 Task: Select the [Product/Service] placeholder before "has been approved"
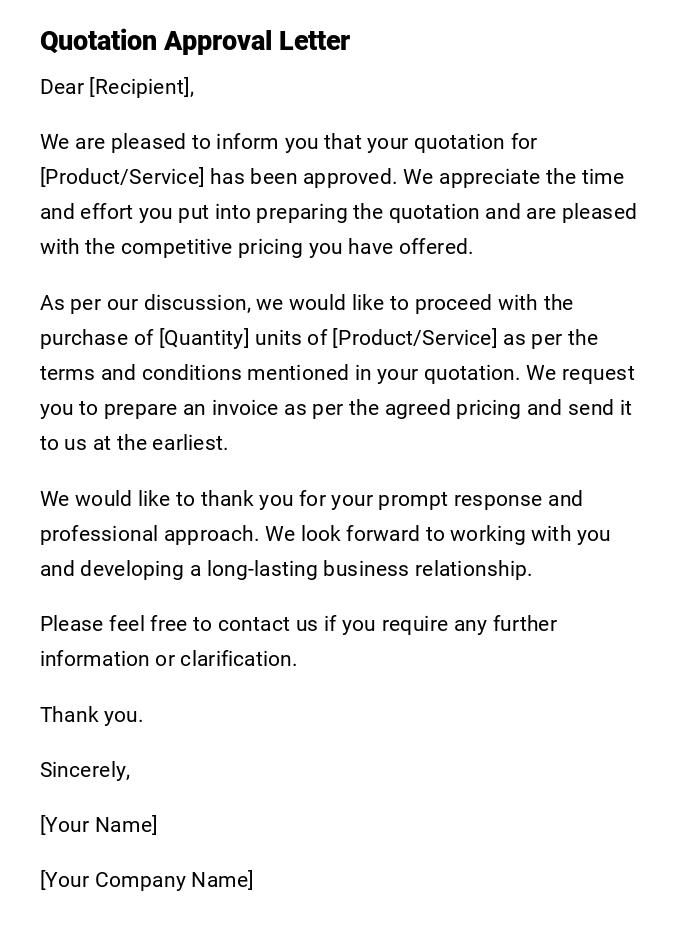[x=122, y=178]
